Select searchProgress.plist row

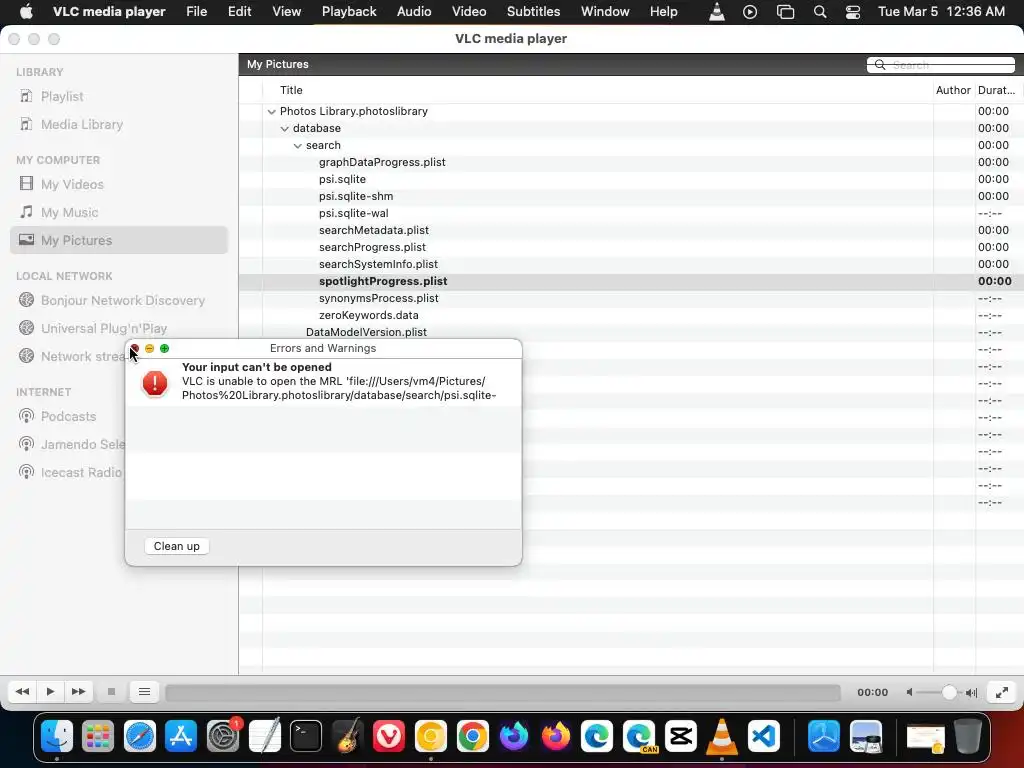click(372, 248)
